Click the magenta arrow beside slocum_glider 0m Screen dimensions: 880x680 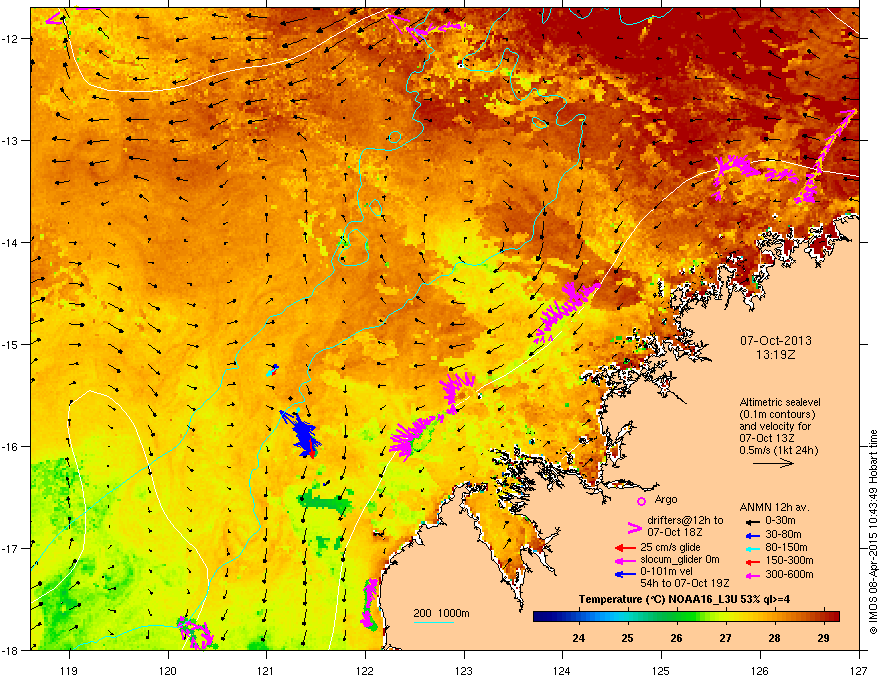[x=624, y=560]
